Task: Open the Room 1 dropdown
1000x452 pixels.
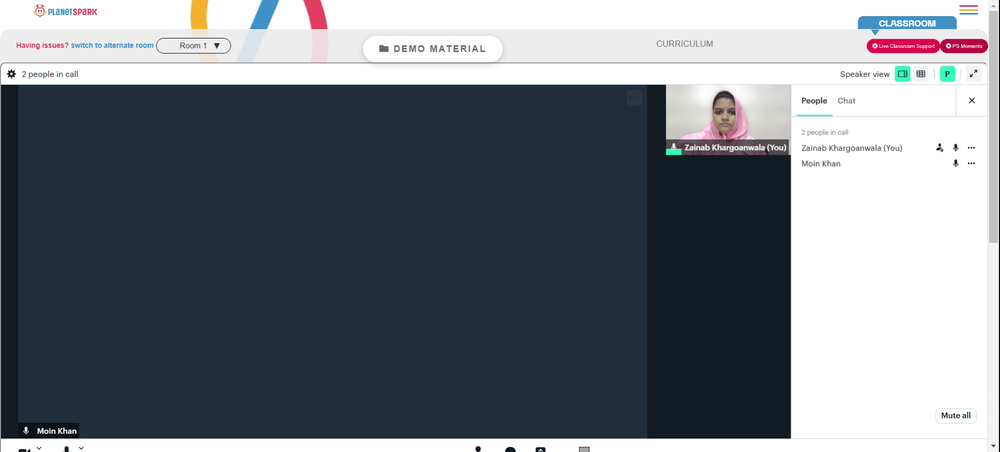Action: [193, 46]
